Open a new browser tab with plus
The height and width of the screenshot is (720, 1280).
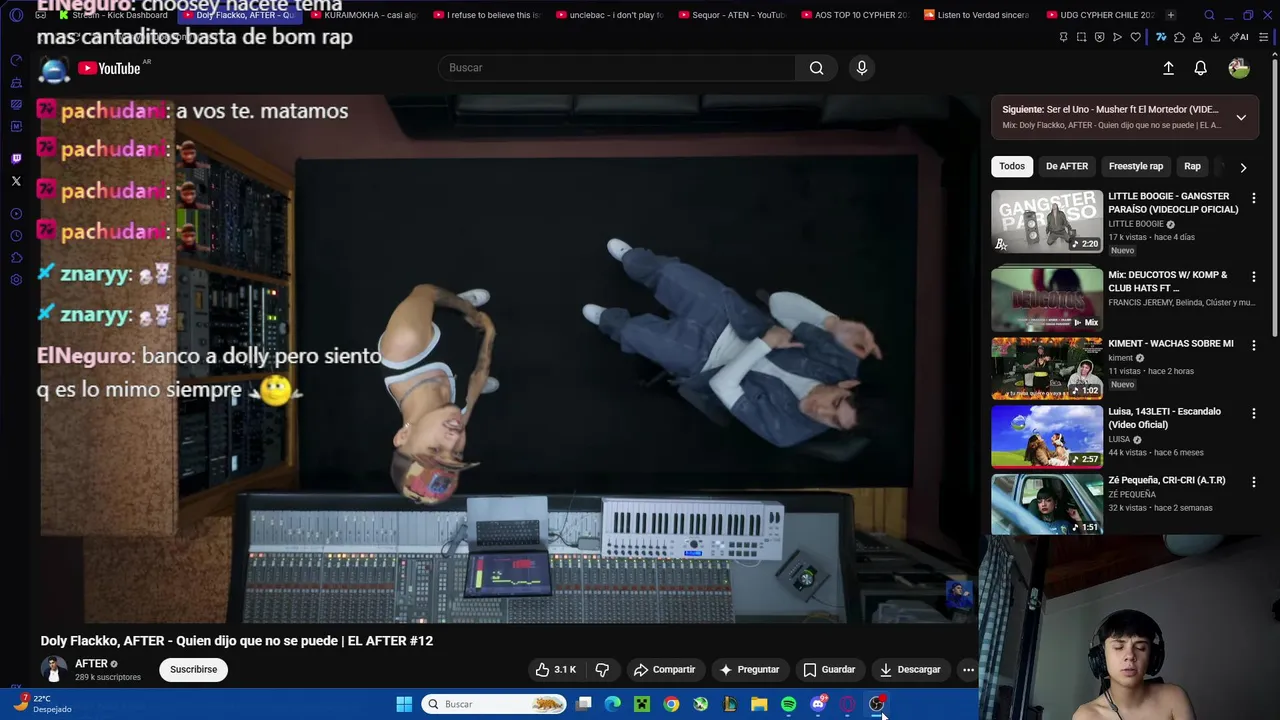click(x=1171, y=15)
